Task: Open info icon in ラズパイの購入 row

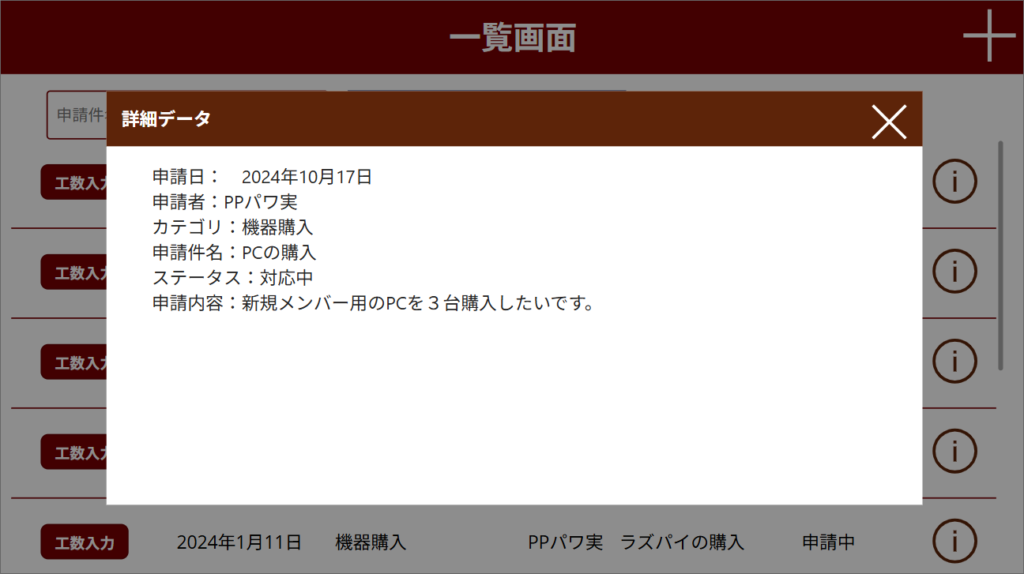Action: (x=954, y=541)
